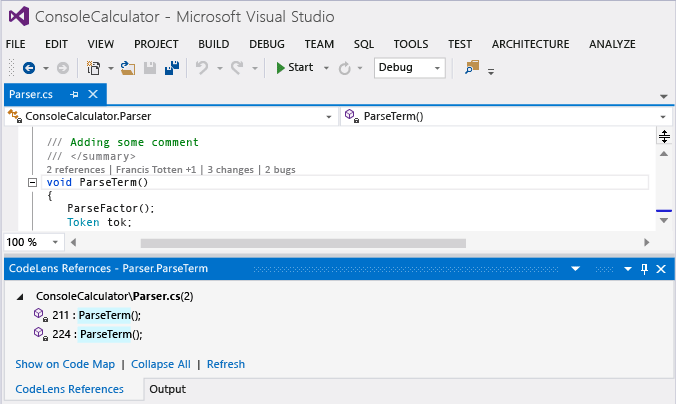Open the DEBUG menu
The height and width of the screenshot is (404, 676).
[x=267, y=44]
